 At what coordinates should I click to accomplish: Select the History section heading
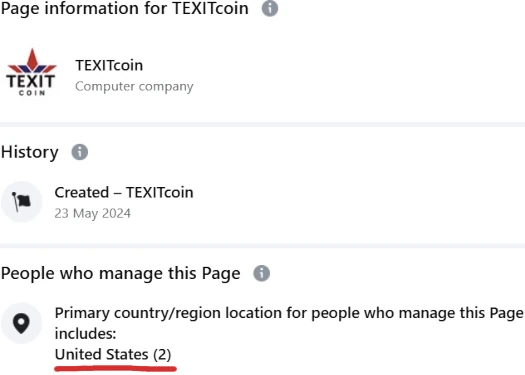(30, 152)
